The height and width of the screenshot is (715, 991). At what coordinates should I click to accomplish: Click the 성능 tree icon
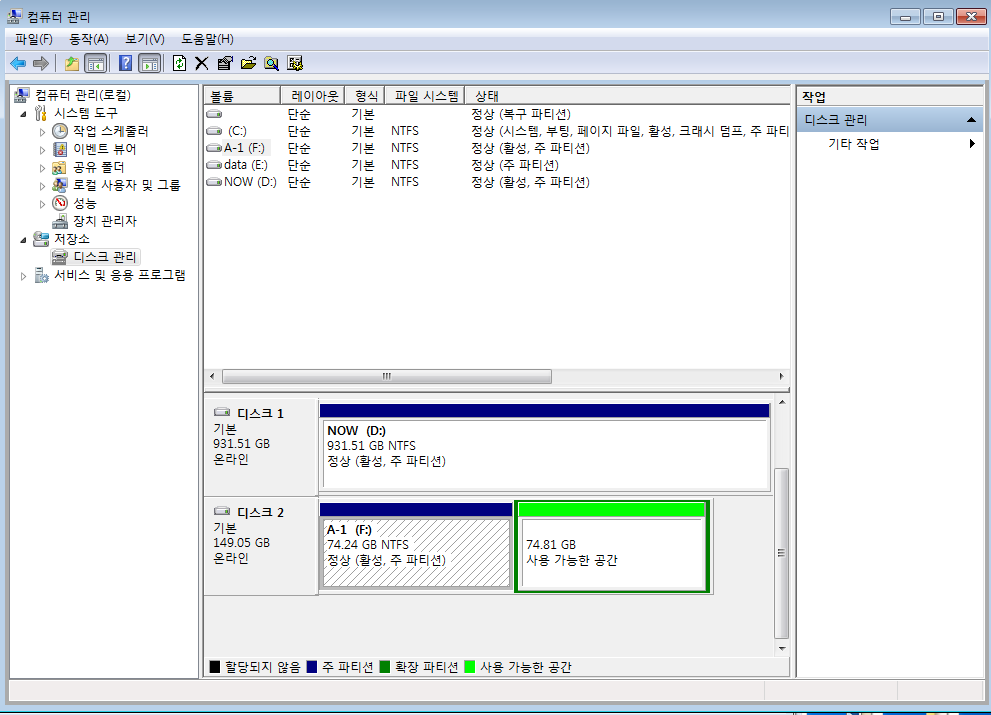click(60, 203)
